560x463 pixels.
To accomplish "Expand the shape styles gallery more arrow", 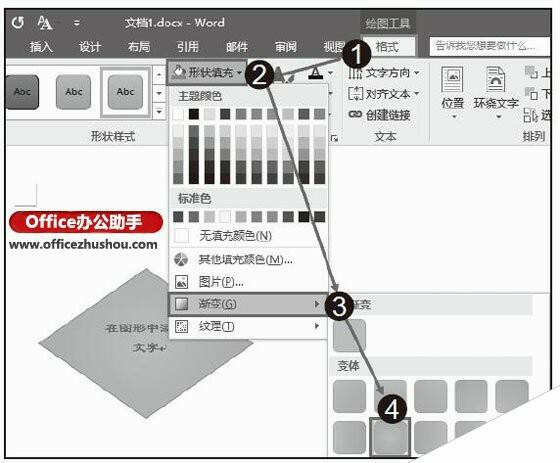I will click(159, 111).
